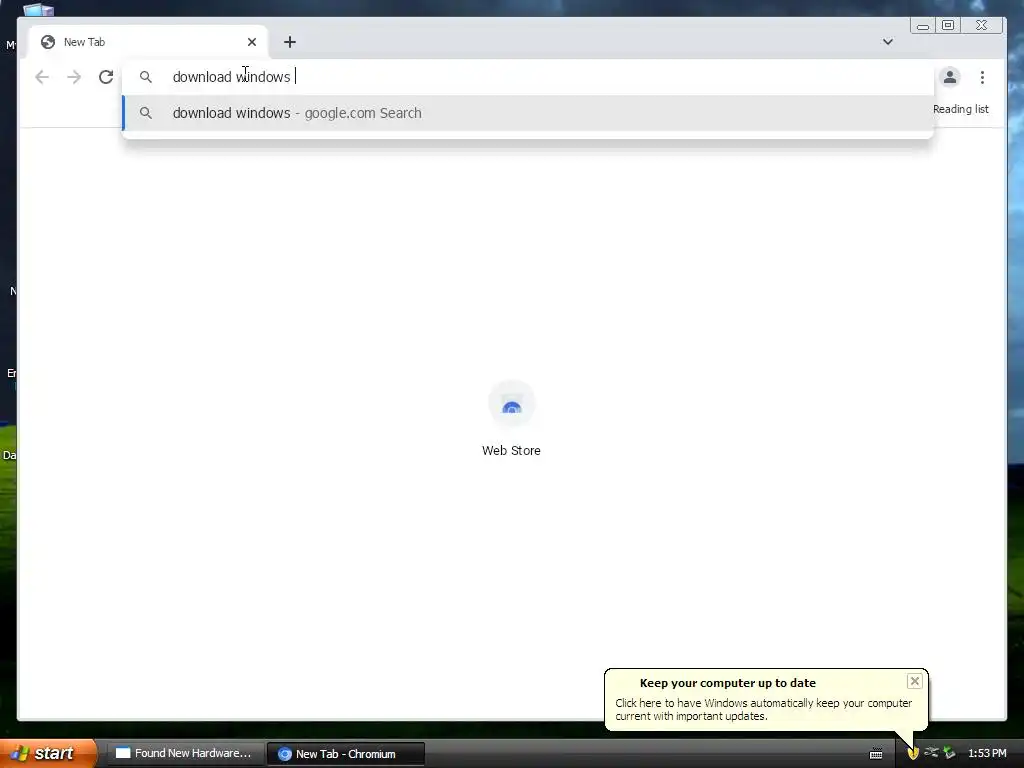The image size is (1024, 768).
Task: Dismiss the 'Keep your computer up to date' balloon
Action: coord(914,681)
